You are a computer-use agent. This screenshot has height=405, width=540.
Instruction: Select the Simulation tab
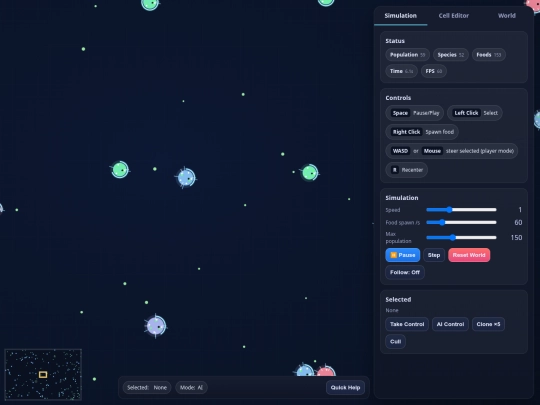point(401,15)
